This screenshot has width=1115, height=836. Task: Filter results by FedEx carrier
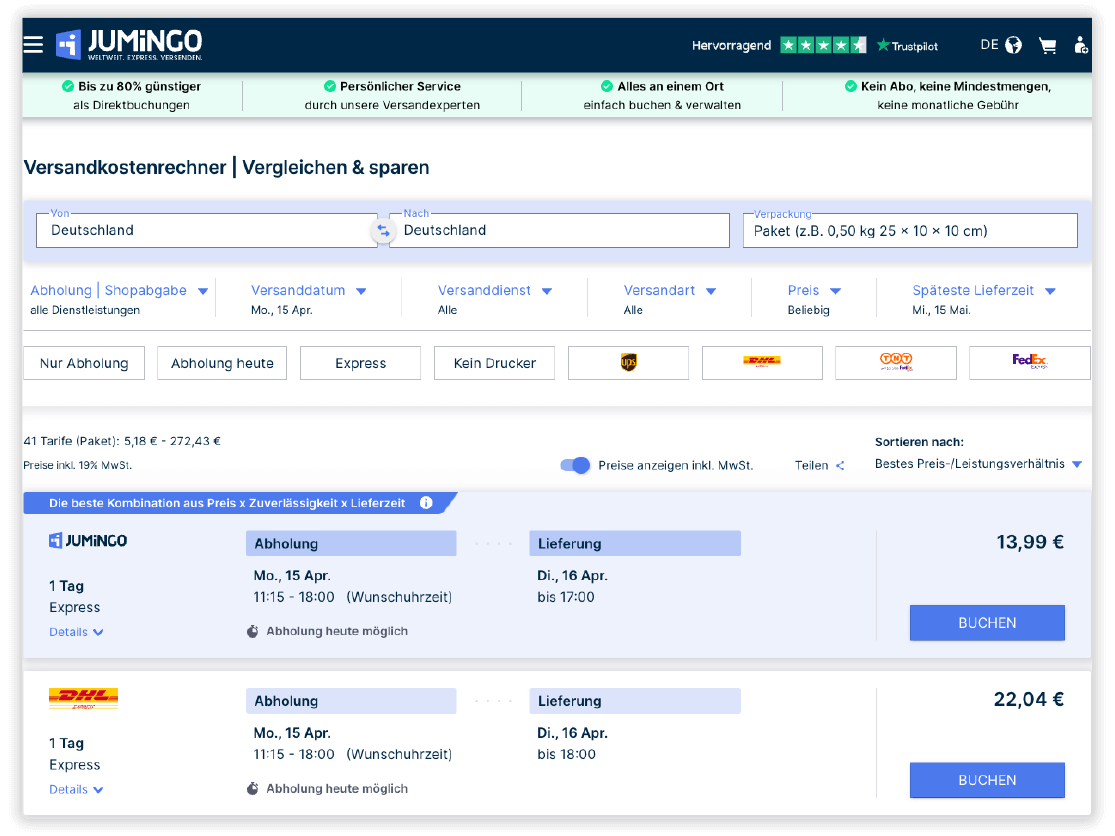(1028, 363)
